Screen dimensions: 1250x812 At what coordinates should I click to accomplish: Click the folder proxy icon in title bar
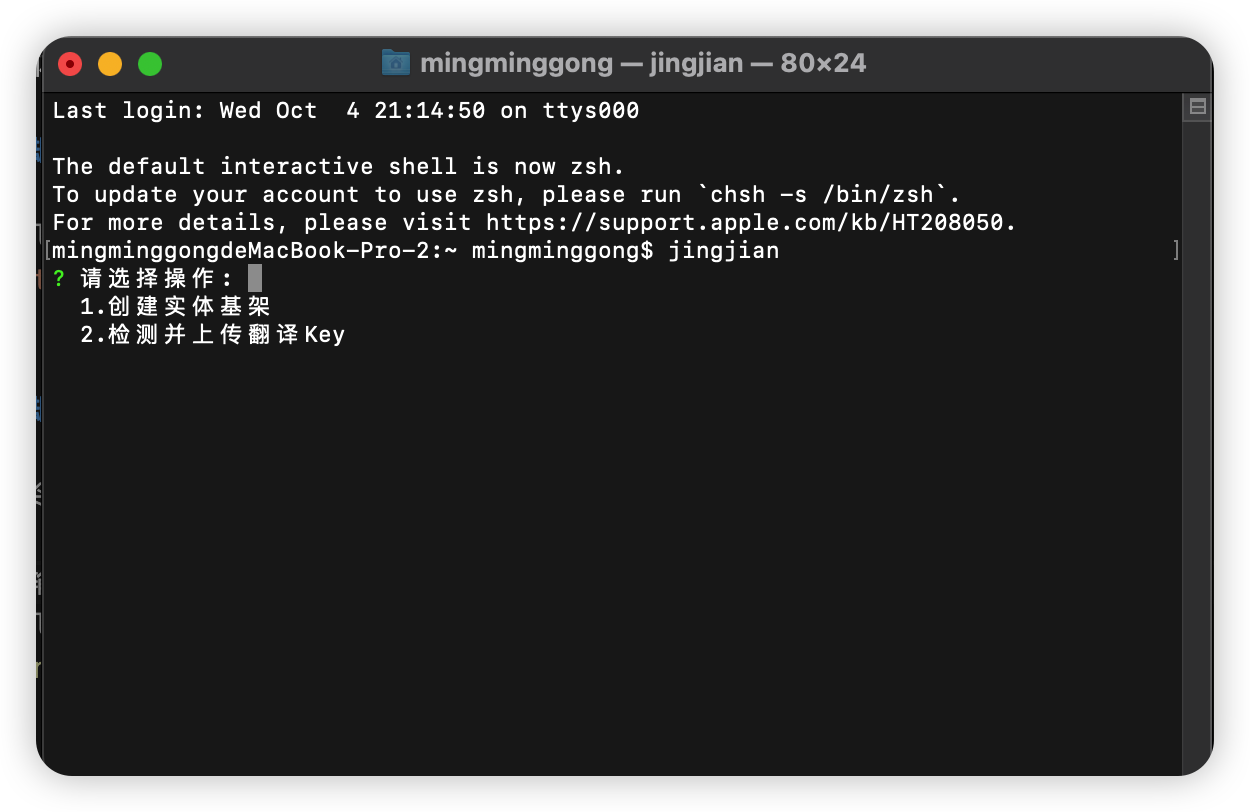(396, 63)
